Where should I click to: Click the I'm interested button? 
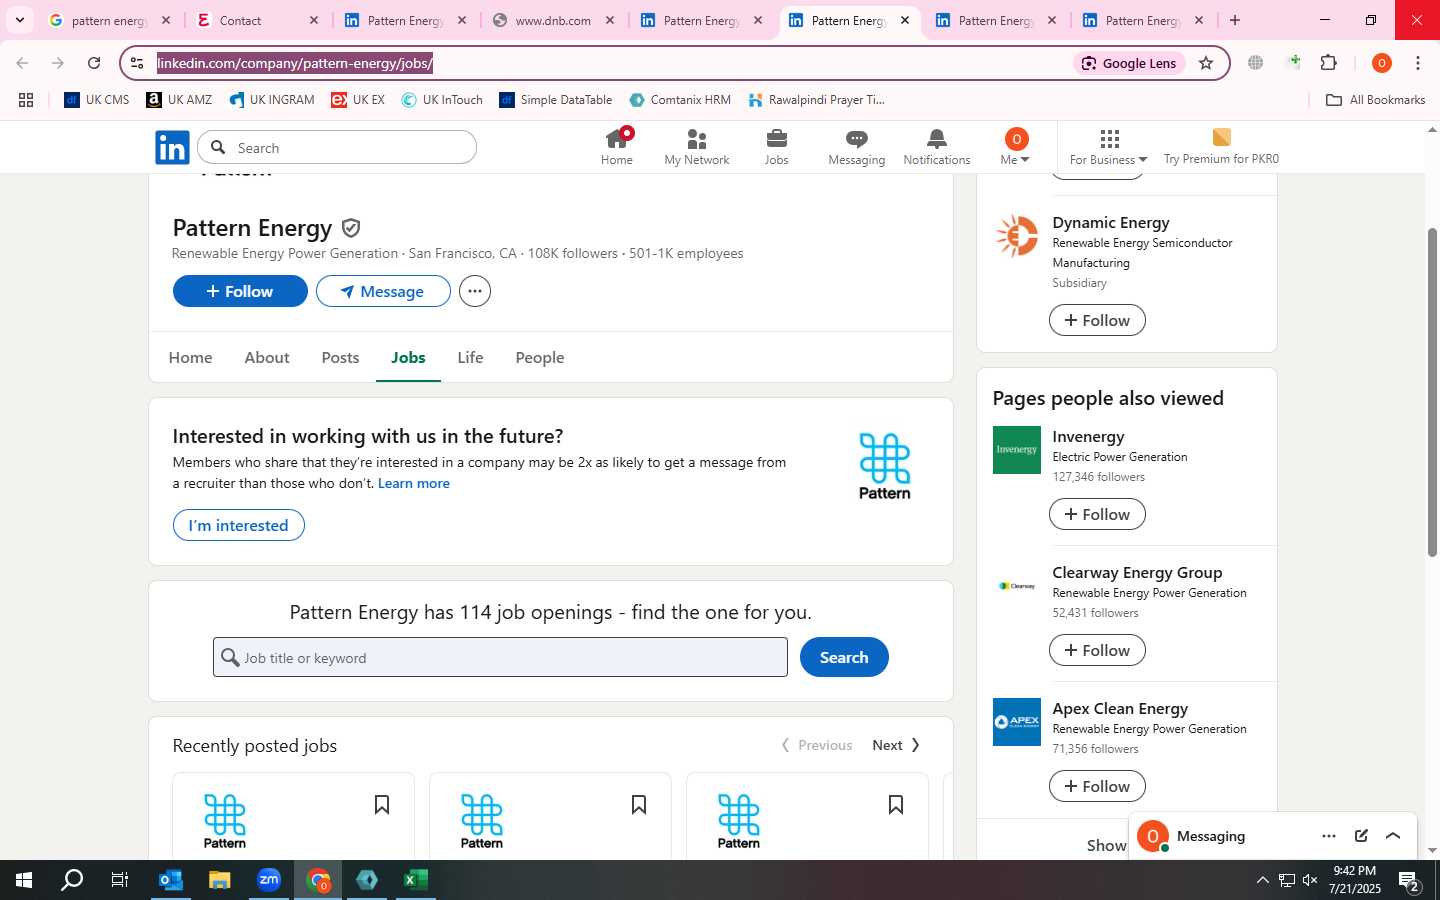pos(239,525)
